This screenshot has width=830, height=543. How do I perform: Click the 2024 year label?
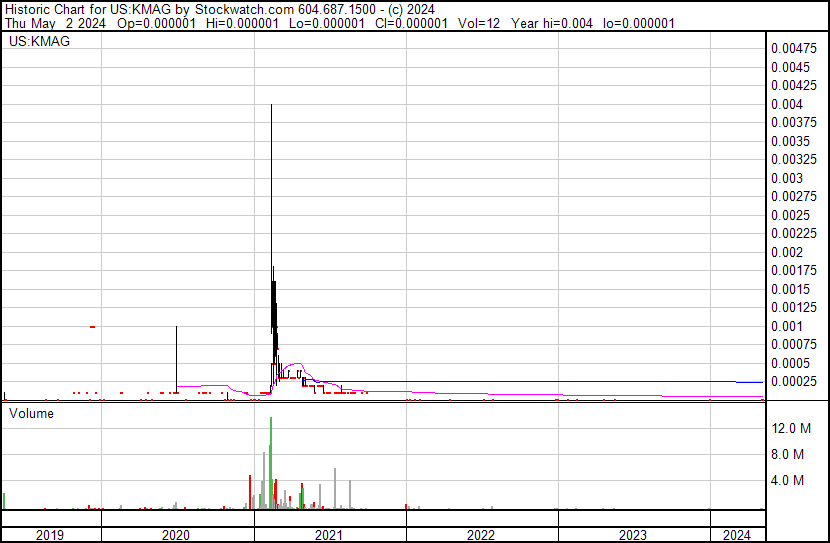tap(736, 535)
